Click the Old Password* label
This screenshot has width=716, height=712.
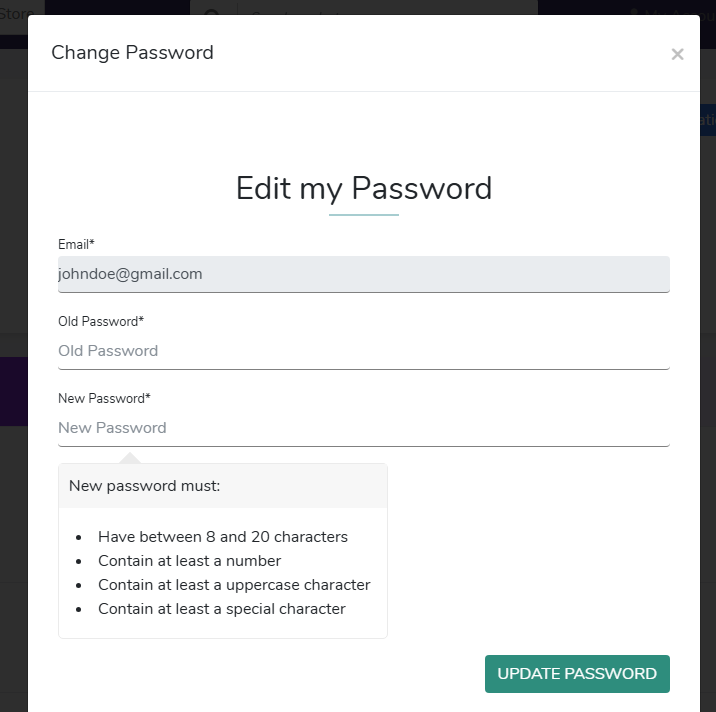tap(101, 322)
